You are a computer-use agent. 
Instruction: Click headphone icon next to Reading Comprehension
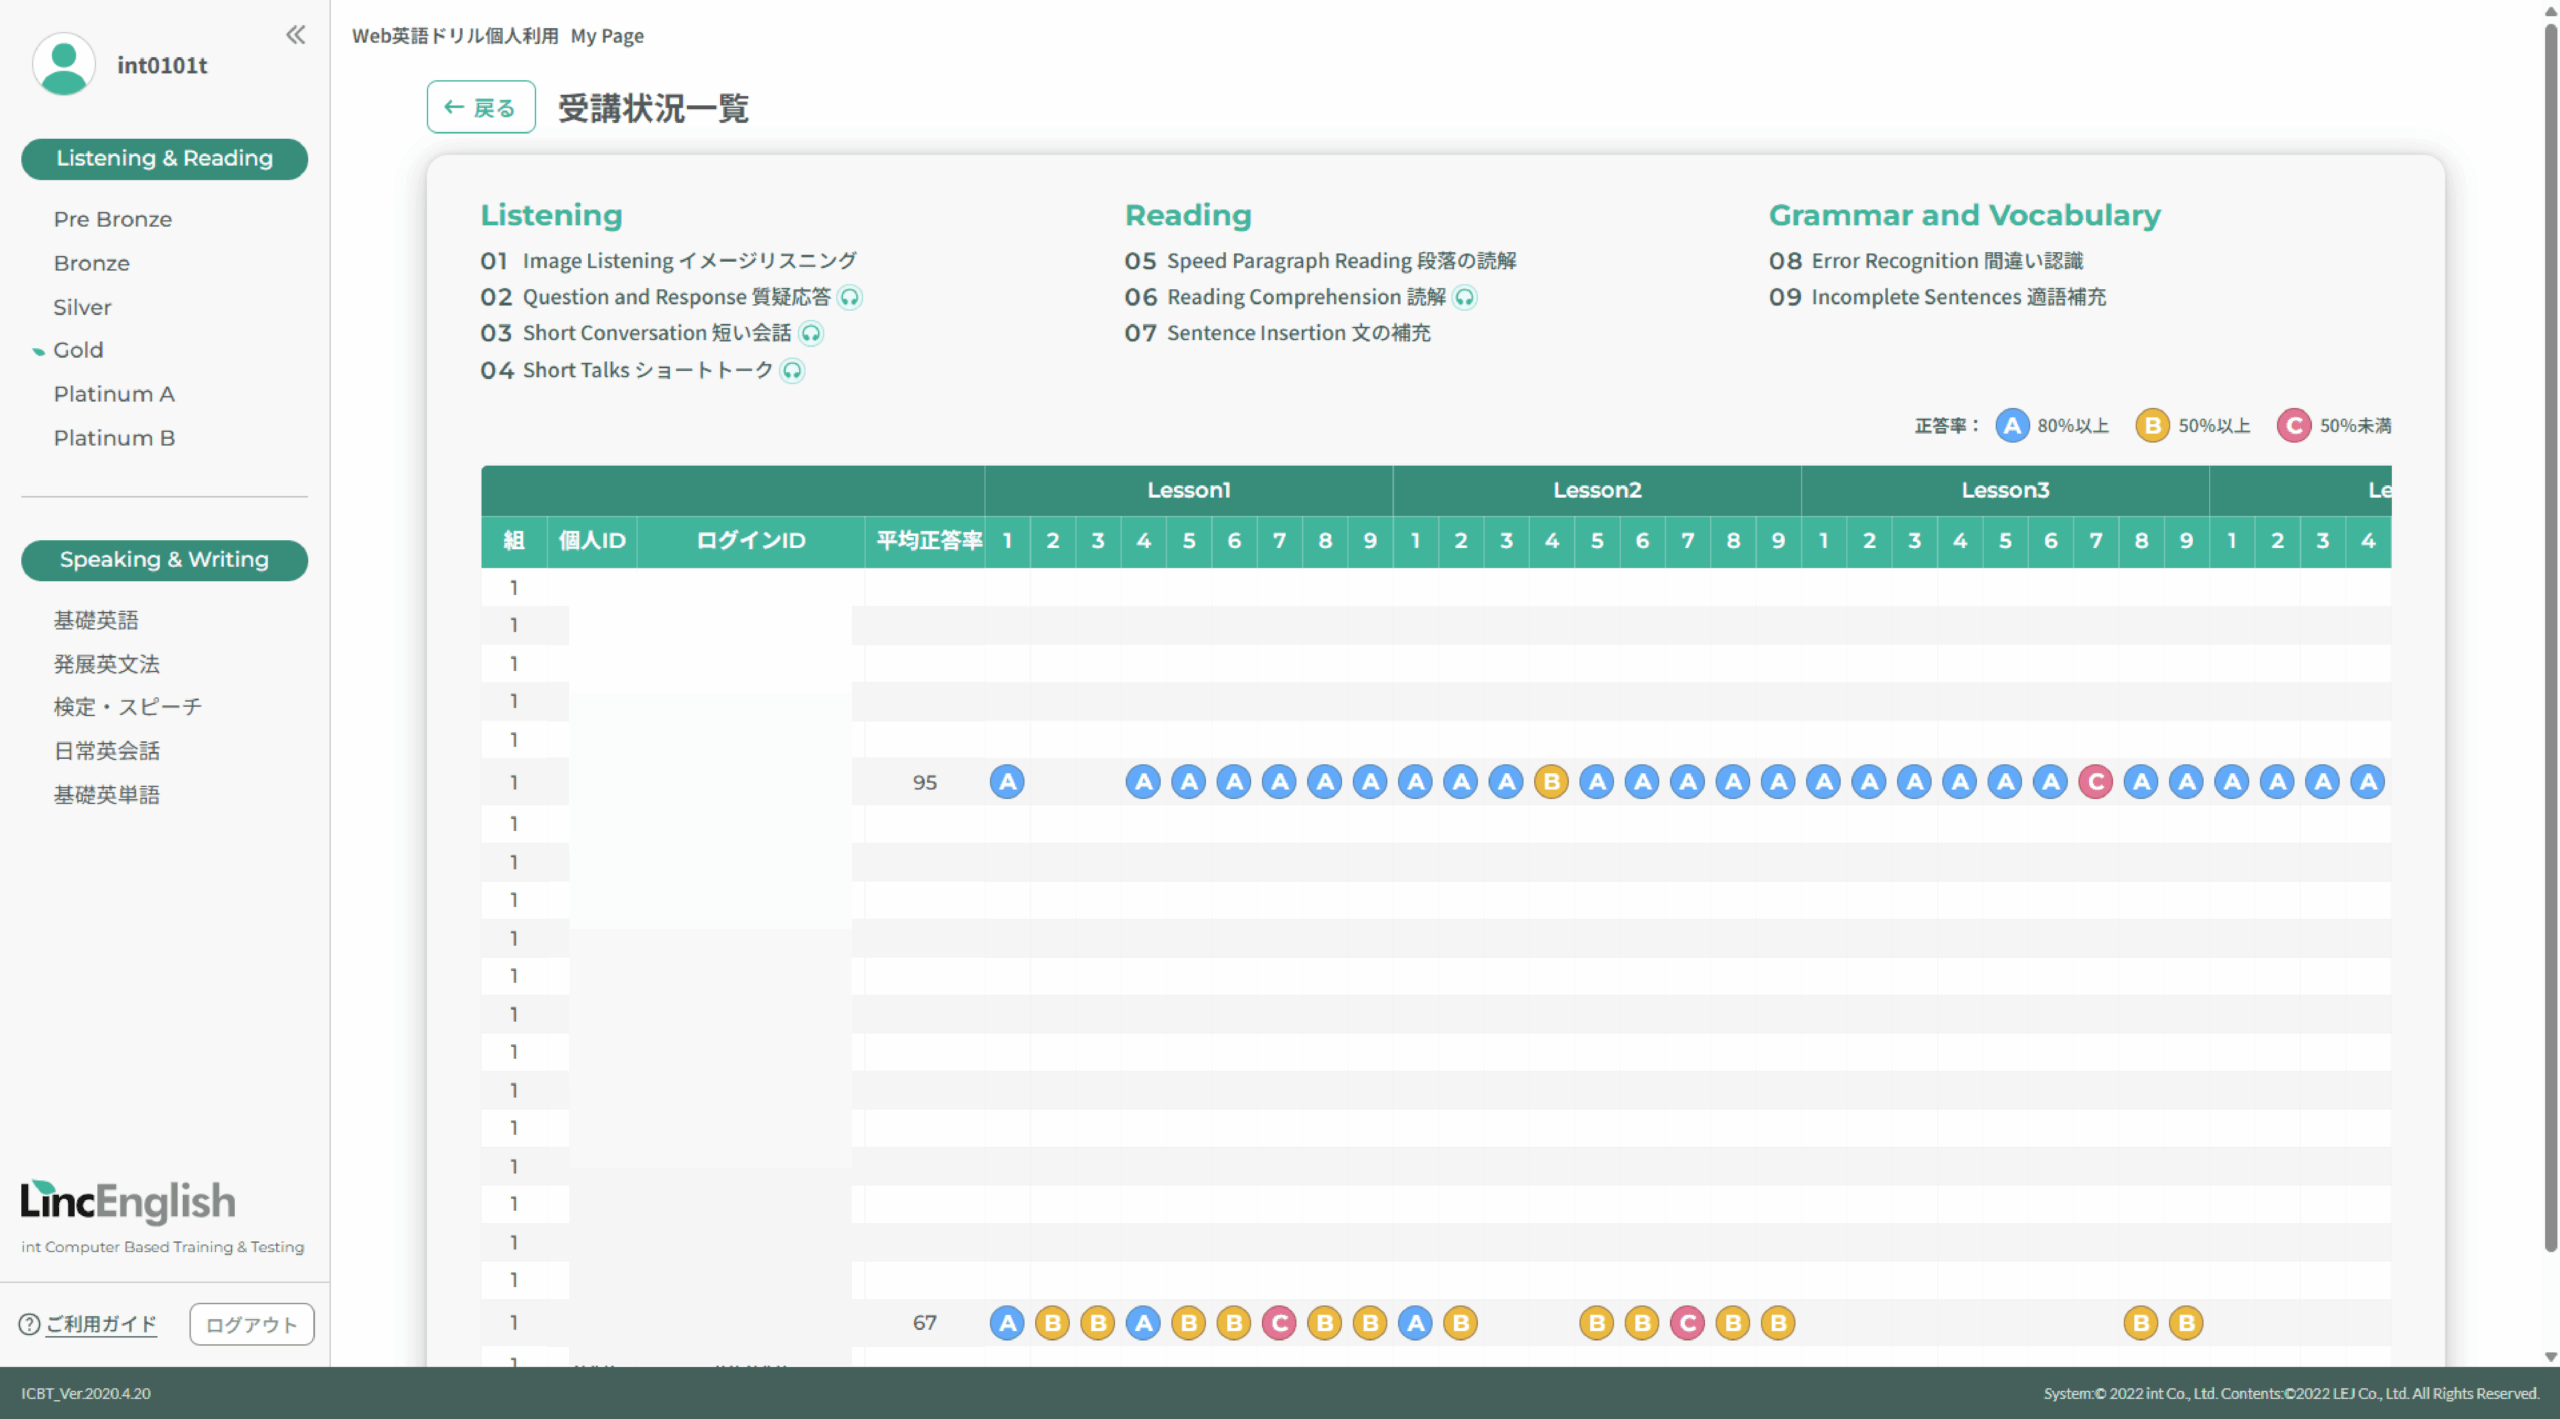pyautogui.click(x=1465, y=297)
